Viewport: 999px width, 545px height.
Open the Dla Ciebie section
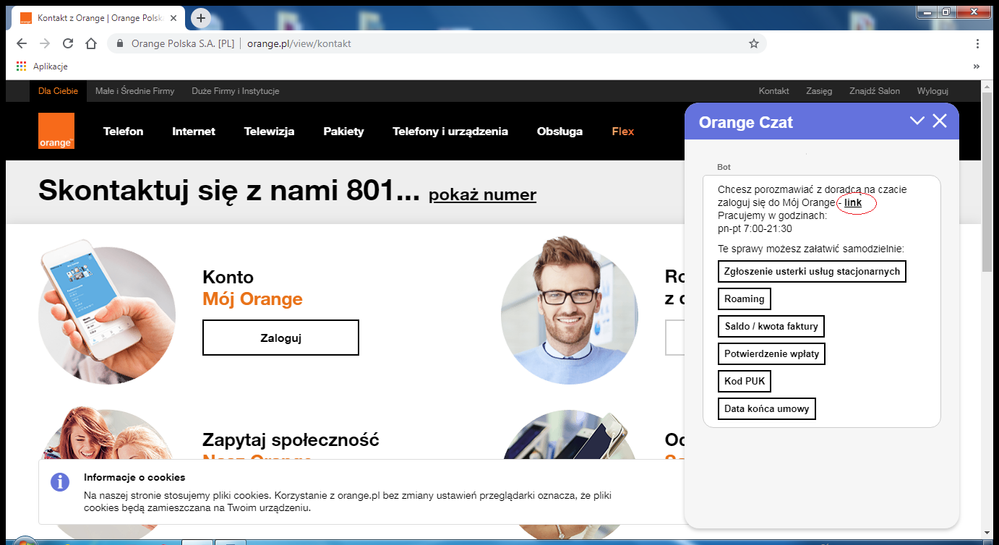[58, 91]
